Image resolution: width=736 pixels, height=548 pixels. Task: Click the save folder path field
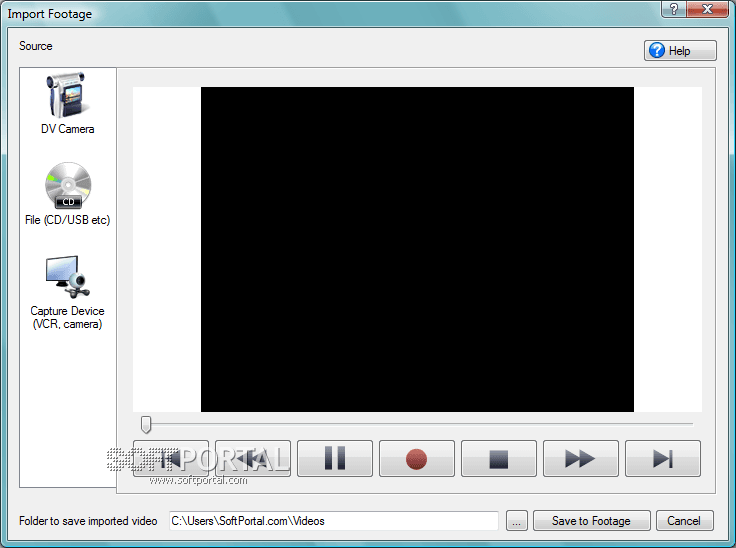pyautogui.click(x=334, y=521)
